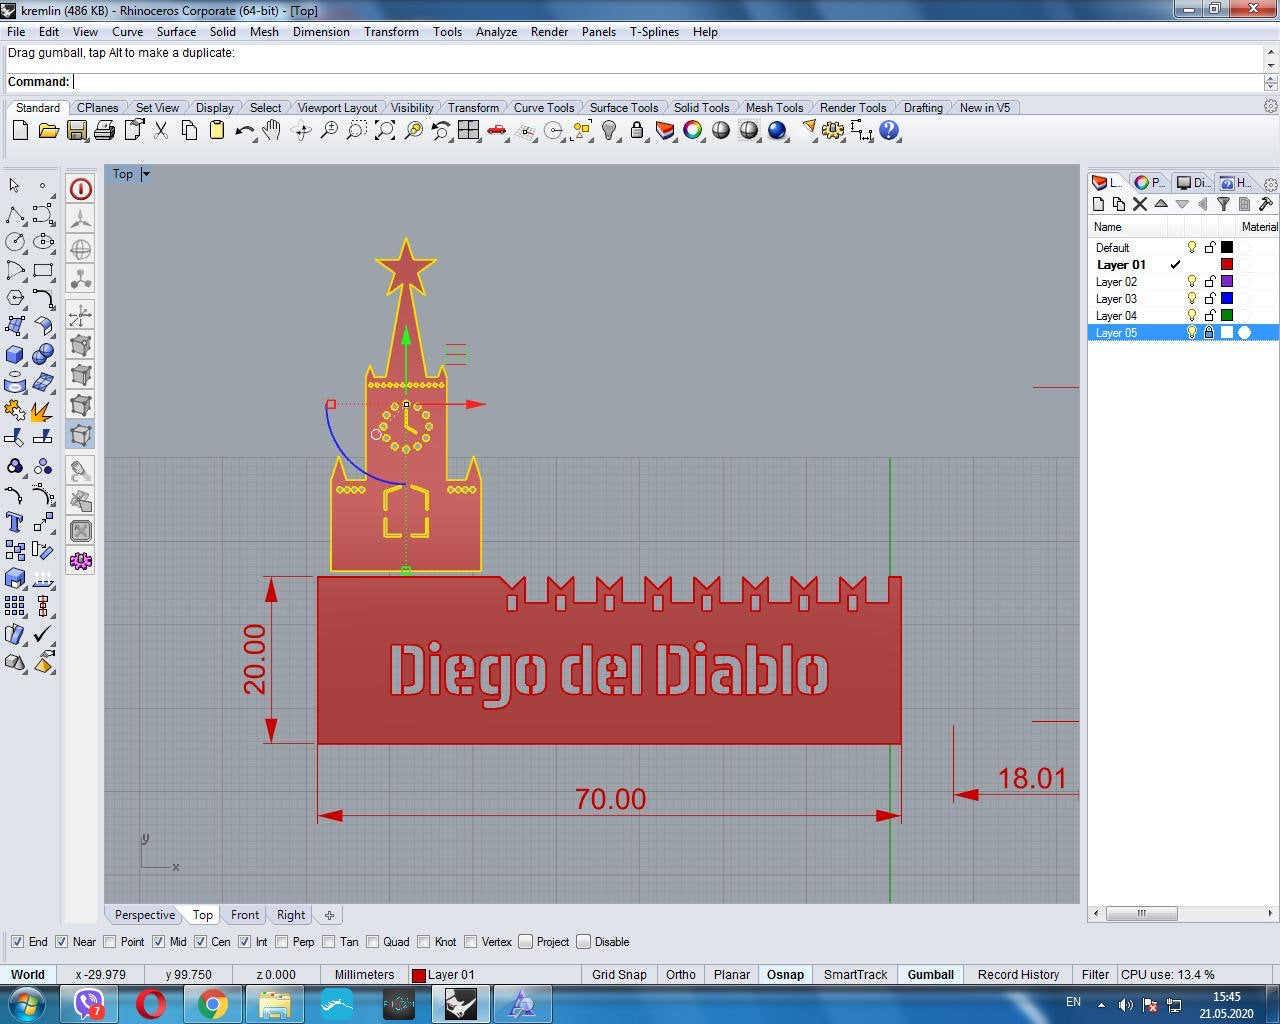Open the Surface menu
The height and width of the screenshot is (1024, 1280).
(x=176, y=32)
